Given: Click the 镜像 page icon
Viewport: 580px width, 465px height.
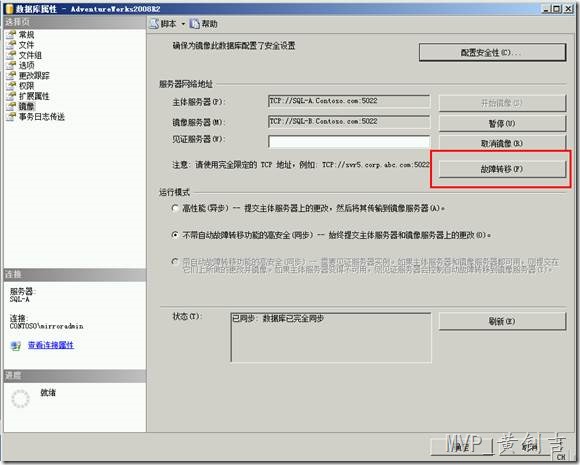Looking at the screenshot, I should [11, 107].
